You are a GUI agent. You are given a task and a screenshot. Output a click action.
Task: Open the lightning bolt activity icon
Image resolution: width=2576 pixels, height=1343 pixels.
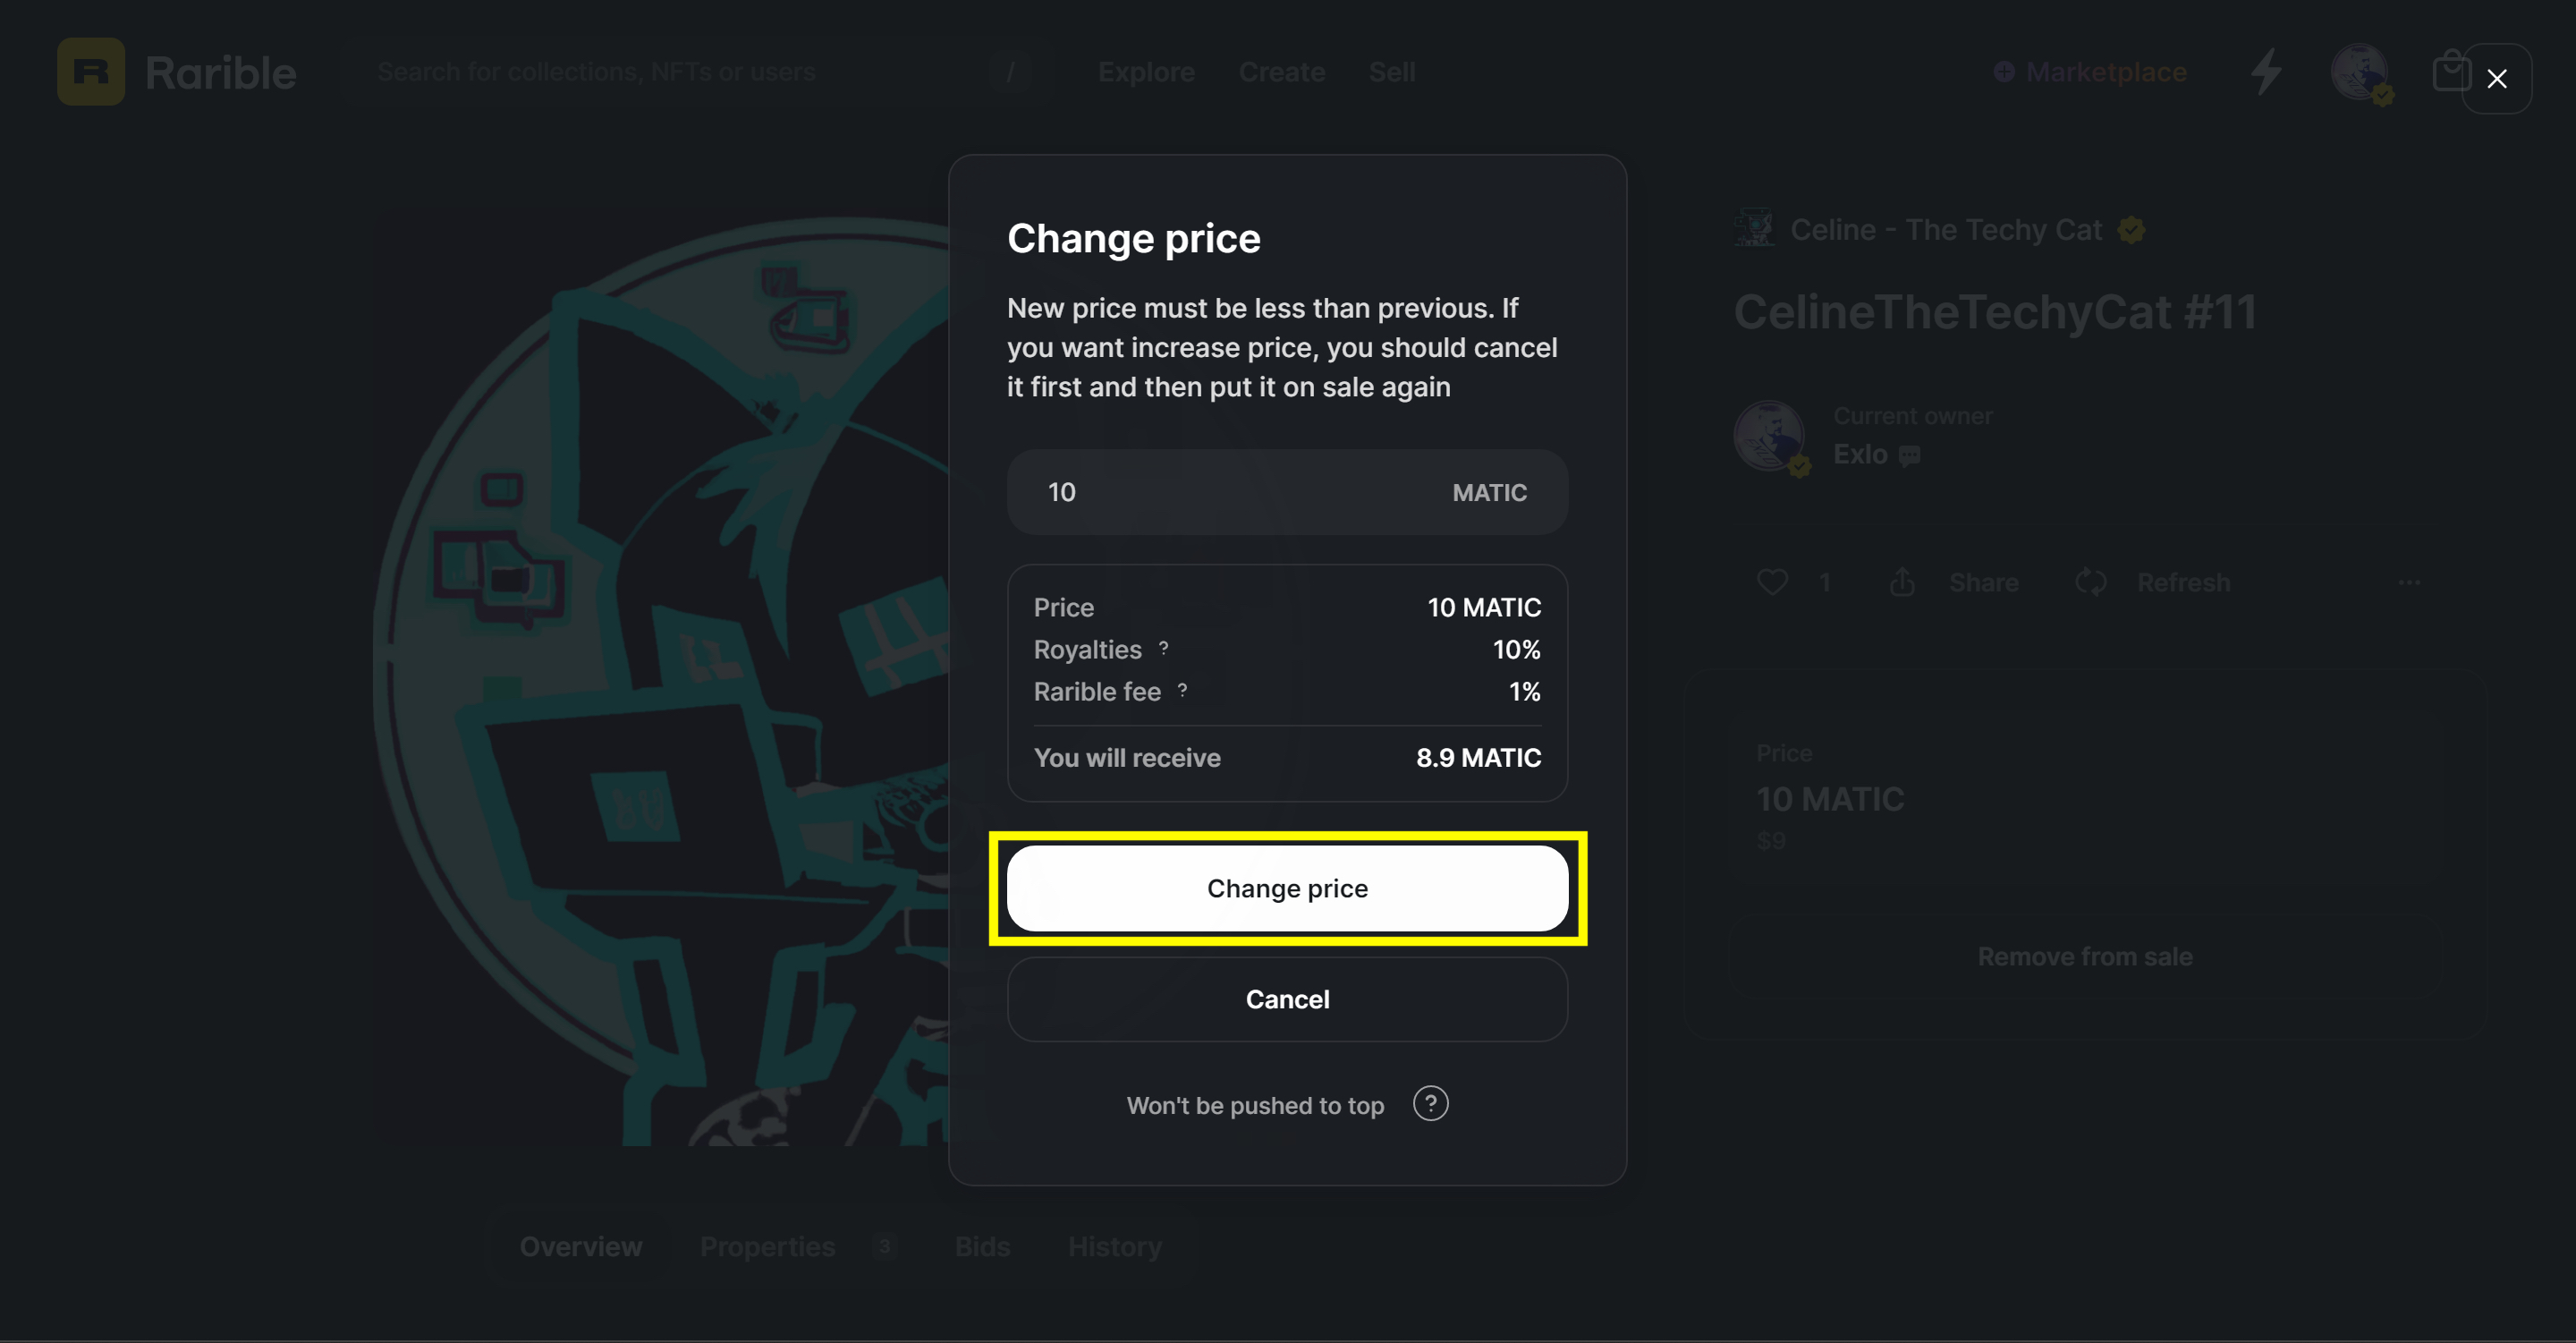pyautogui.click(x=2266, y=72)
